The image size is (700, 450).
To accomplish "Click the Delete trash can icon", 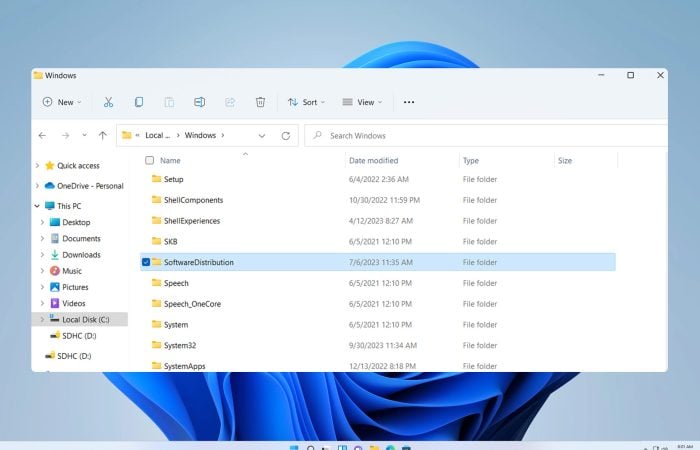I will pos(260,102).
